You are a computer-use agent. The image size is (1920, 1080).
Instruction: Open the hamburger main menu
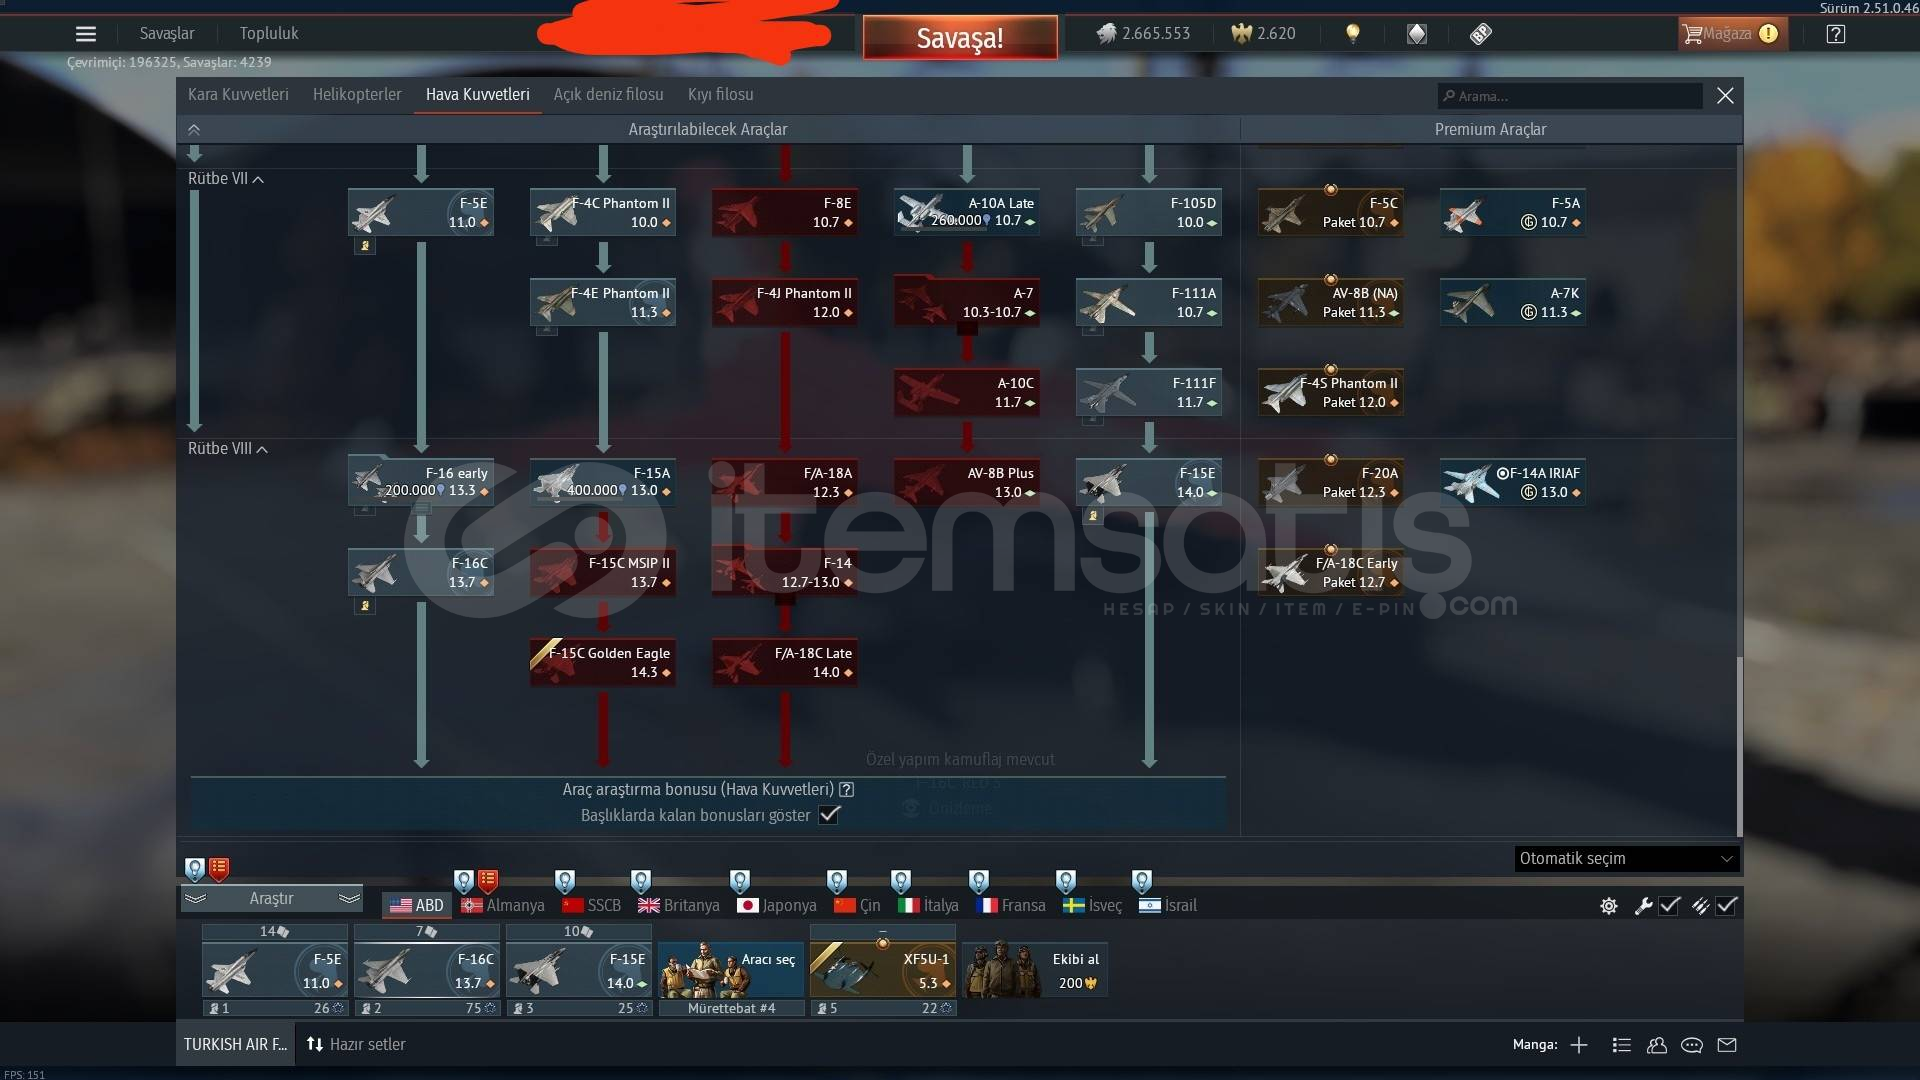(86, 34)
